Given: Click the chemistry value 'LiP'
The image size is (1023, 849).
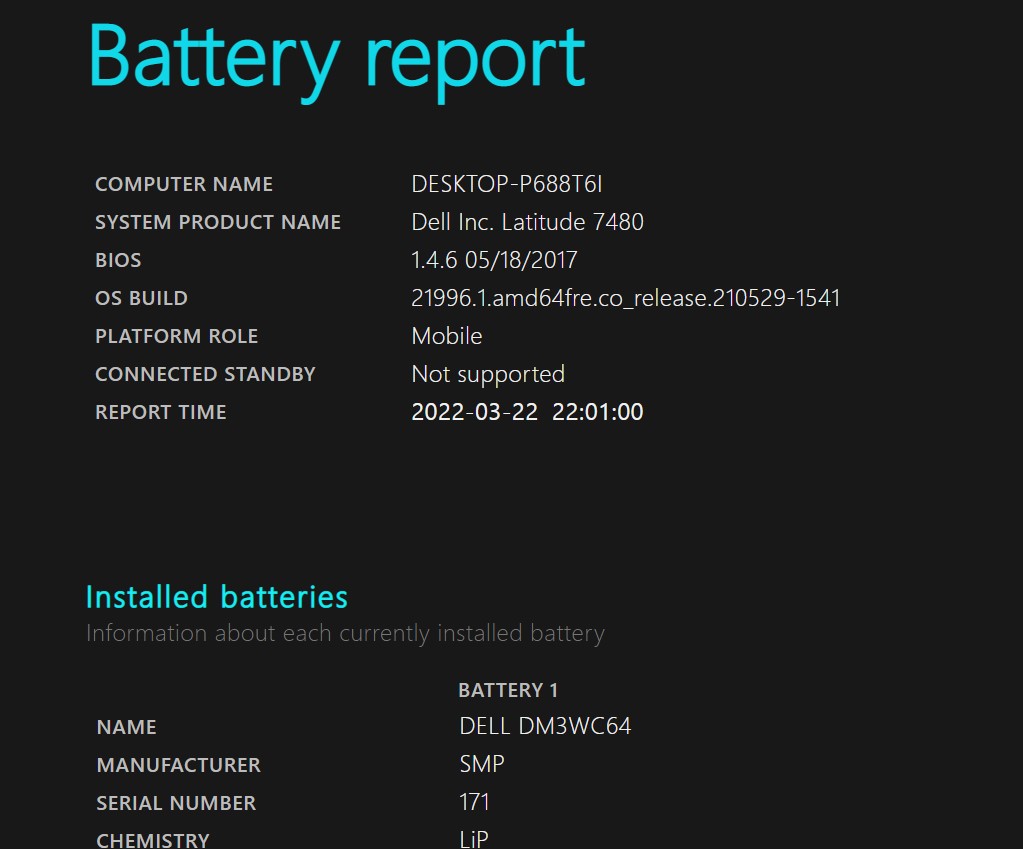Looking at the screenshot, I should (x=474, y=839).
